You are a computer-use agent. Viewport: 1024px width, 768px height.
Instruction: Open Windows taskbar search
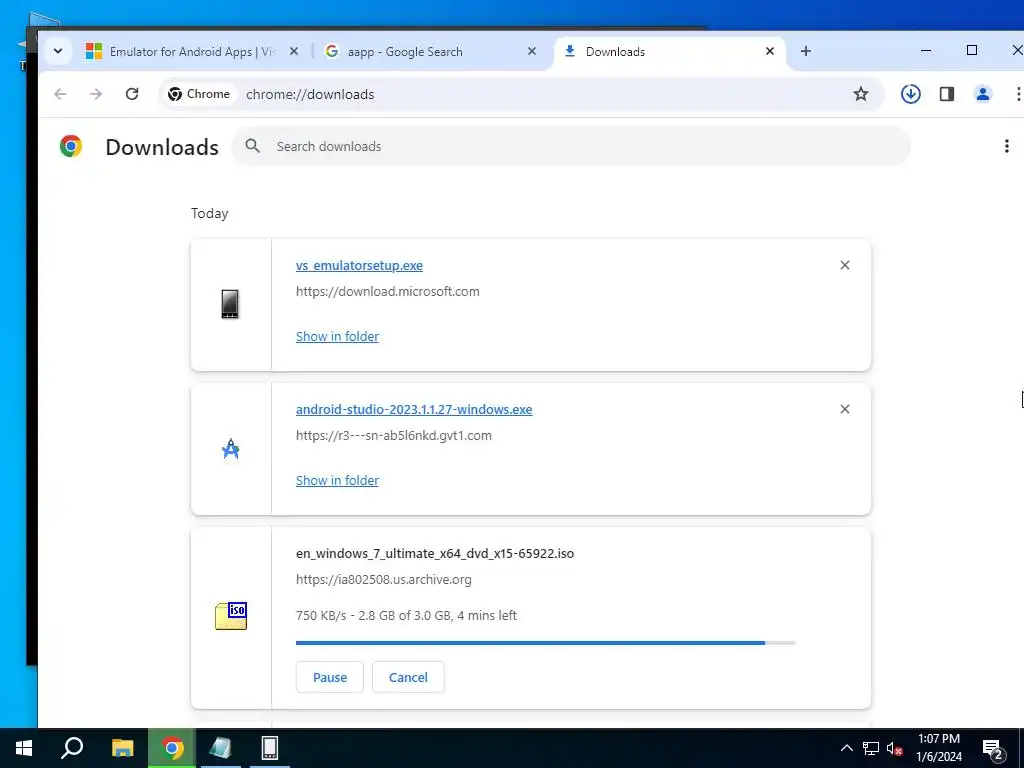click(72, 748)
